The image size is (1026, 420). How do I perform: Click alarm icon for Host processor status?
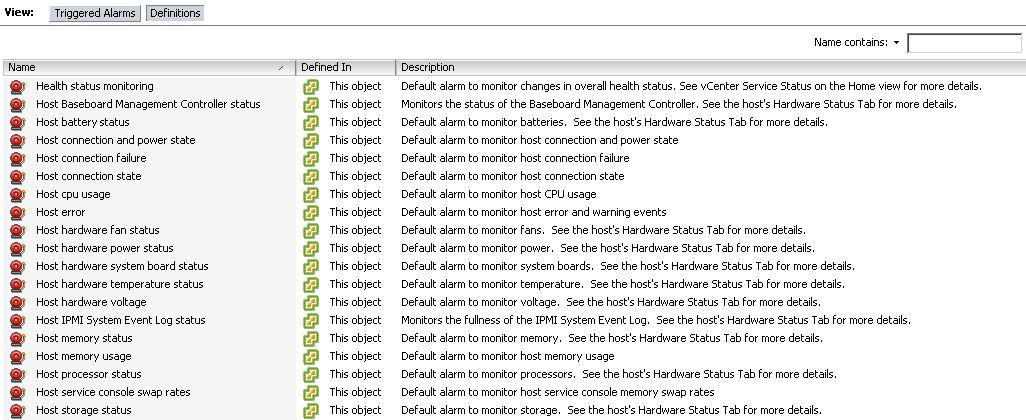coord(18,374)
